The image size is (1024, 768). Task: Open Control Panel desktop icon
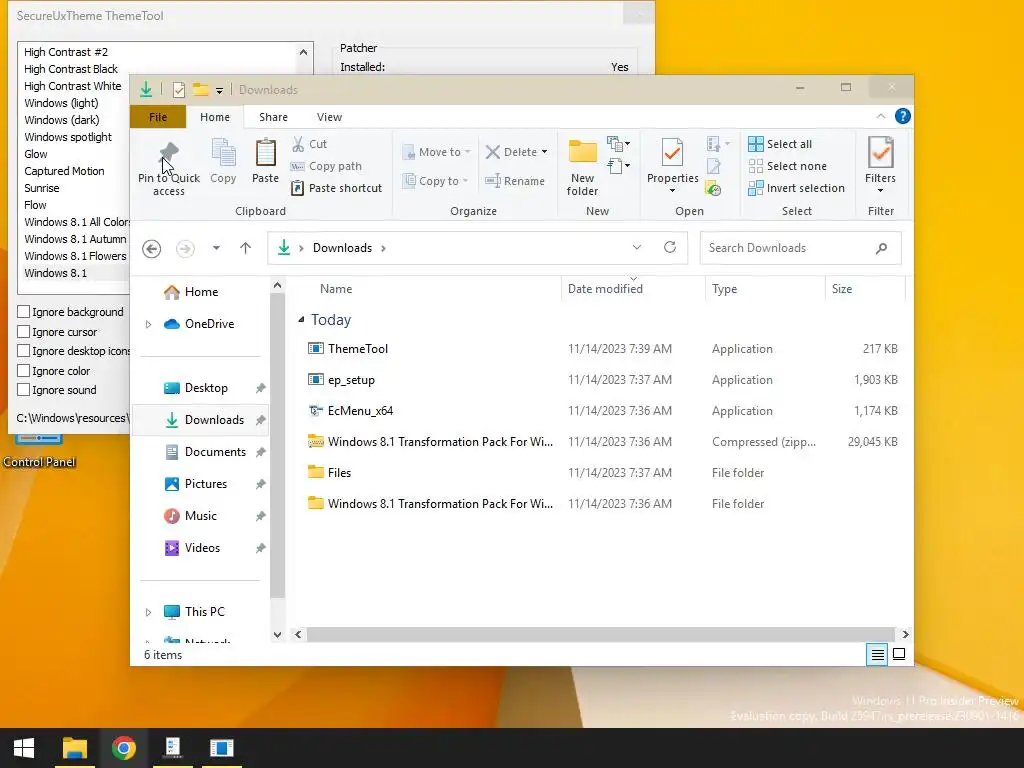point(39,452)
